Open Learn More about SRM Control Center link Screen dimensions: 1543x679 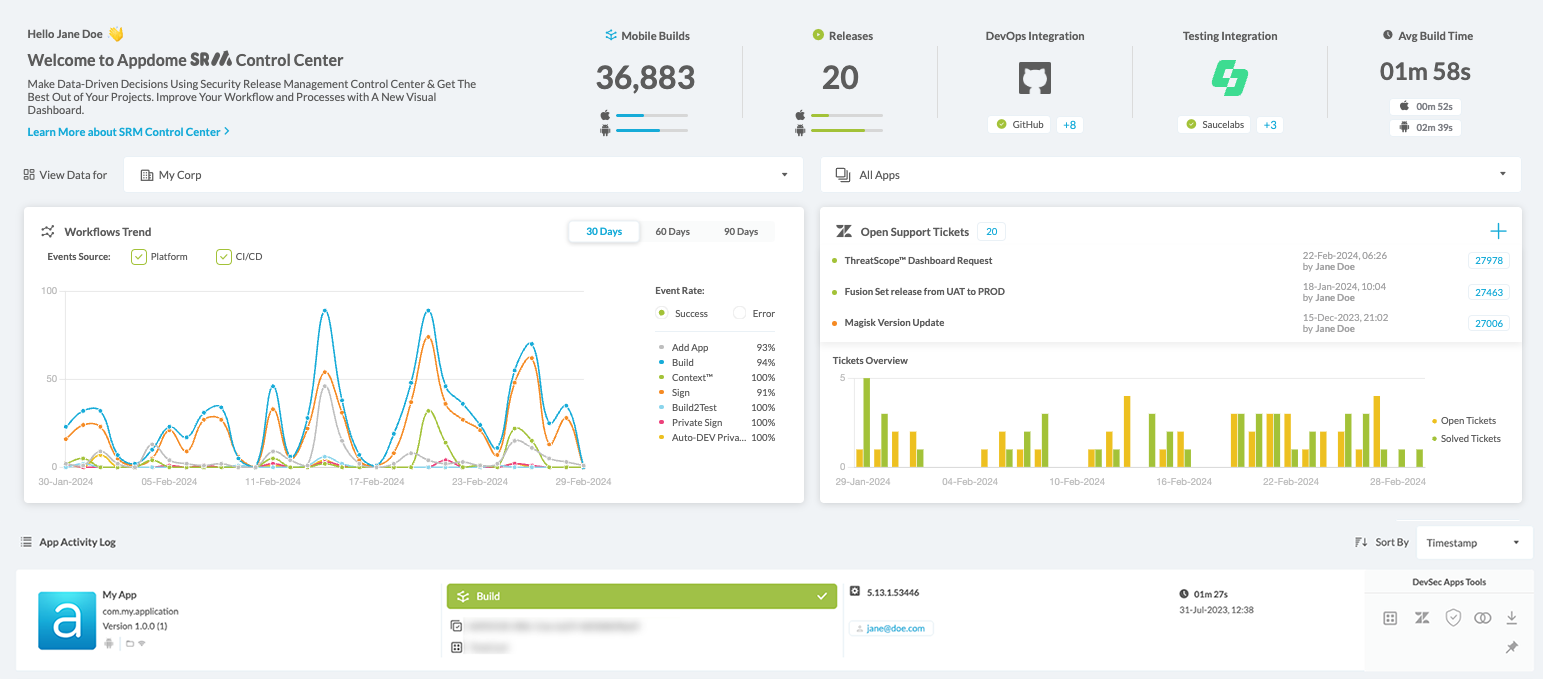coord(128,132)
